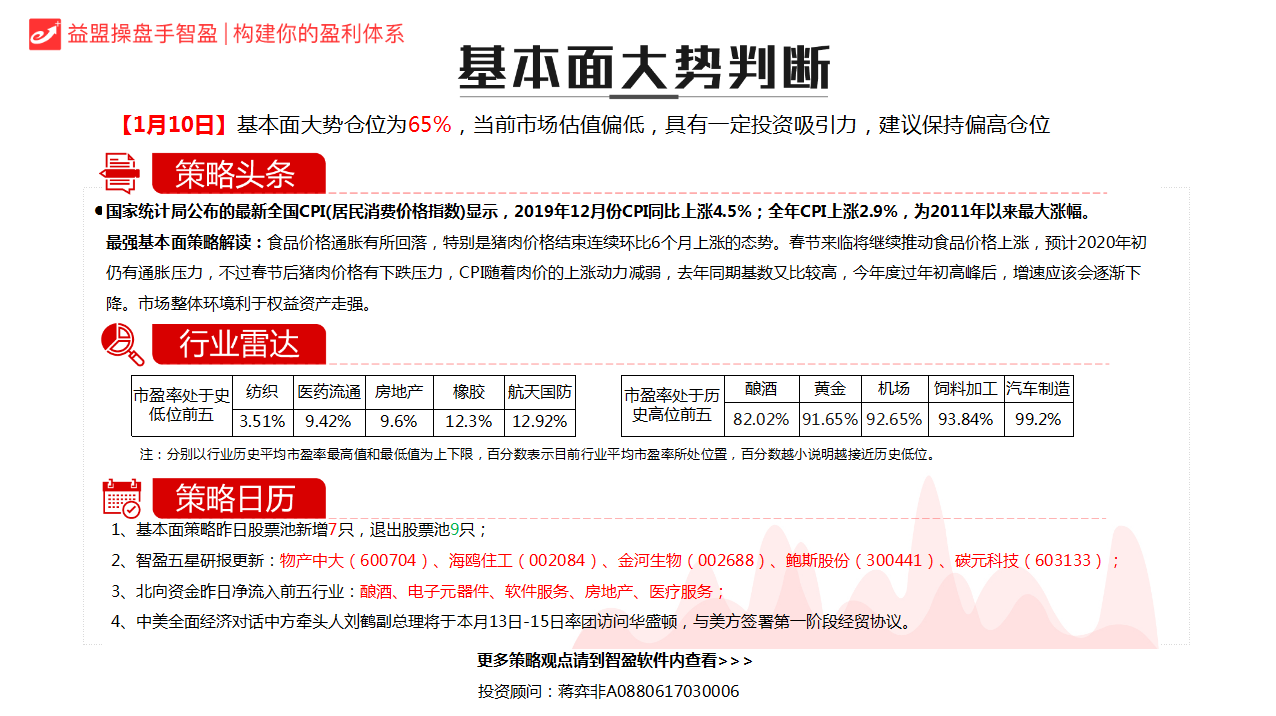Click the red 益盟操盘手 logo icon
Viewport: 1276px width, 716px height.
pos(45,34)
